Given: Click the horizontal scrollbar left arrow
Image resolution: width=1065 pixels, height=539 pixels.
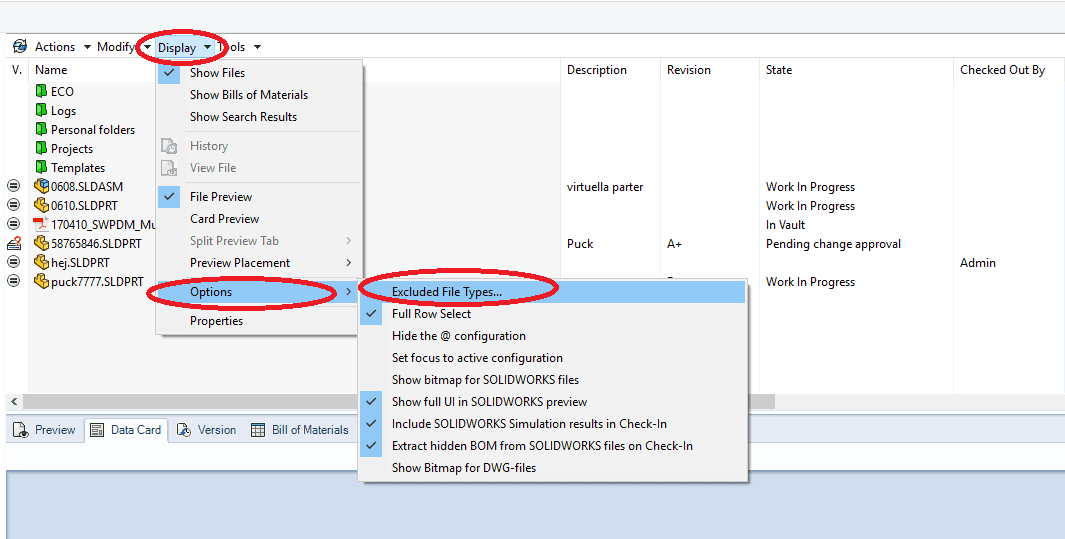Looking at the screenshot, I should pos(14,401).
